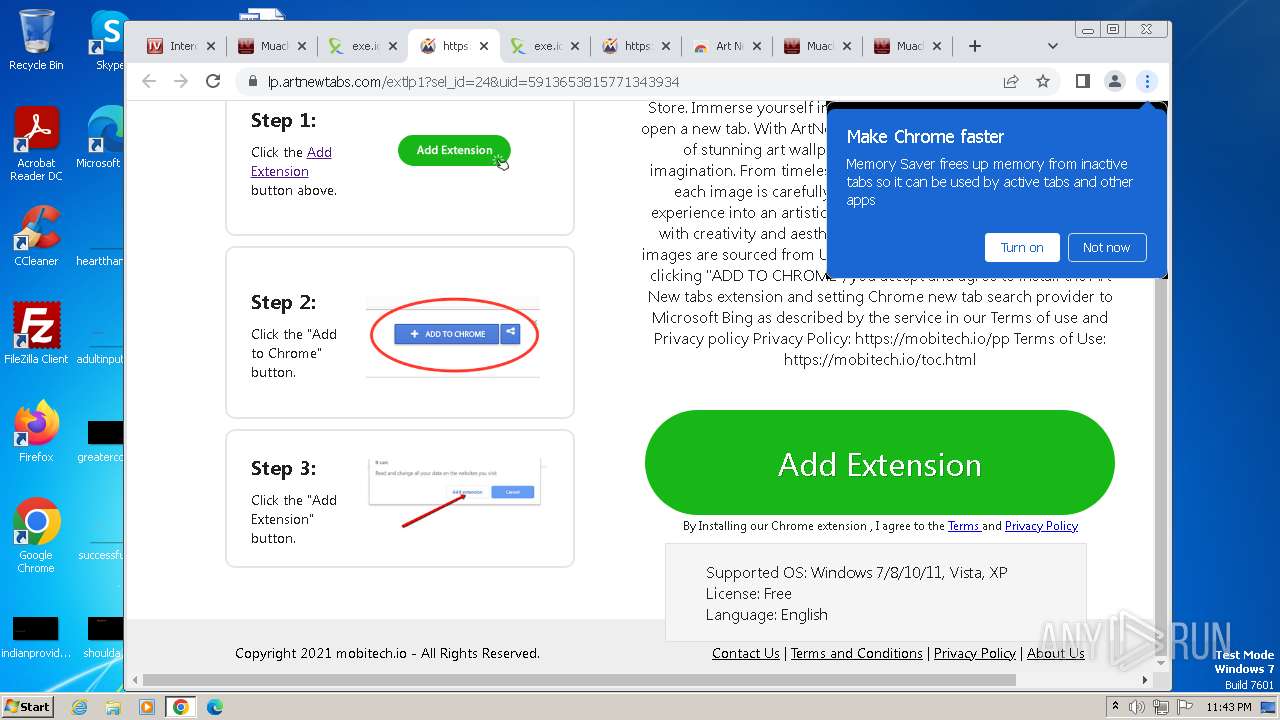Open Chrome three-dot menu
Image resolution: width=1280 pixels, height=720 pixels.
pyautogui.click(x=1147, y=81)
